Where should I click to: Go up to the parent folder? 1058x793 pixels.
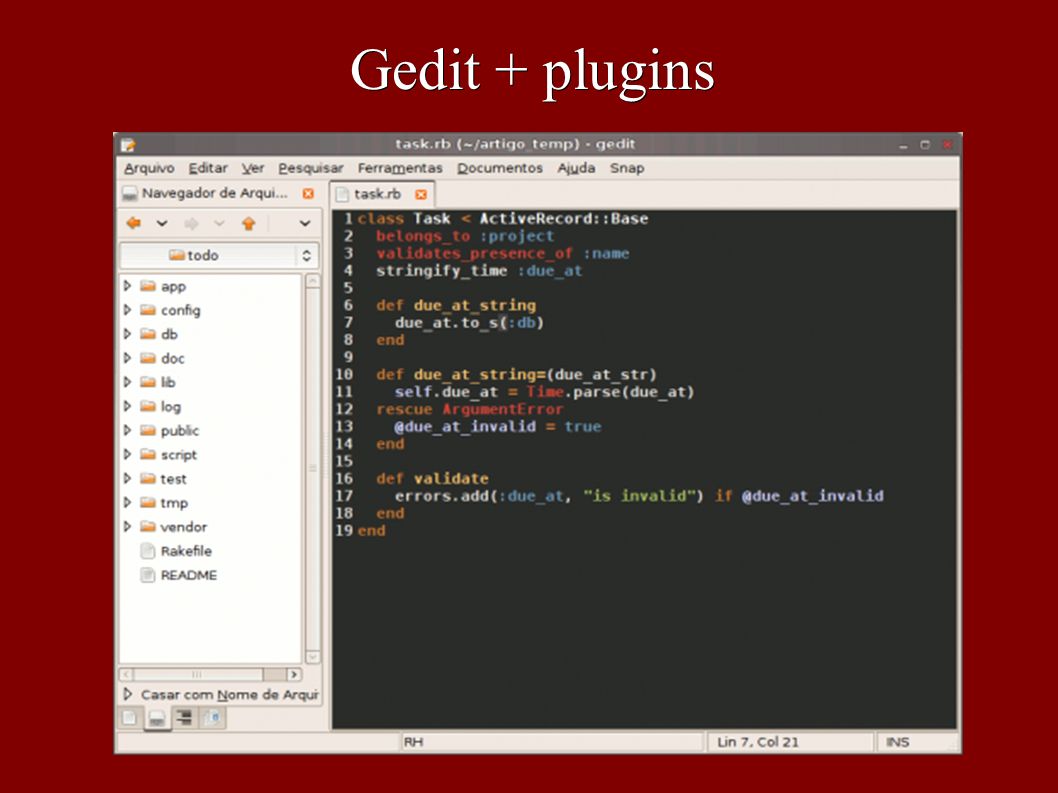pos(249,223)
